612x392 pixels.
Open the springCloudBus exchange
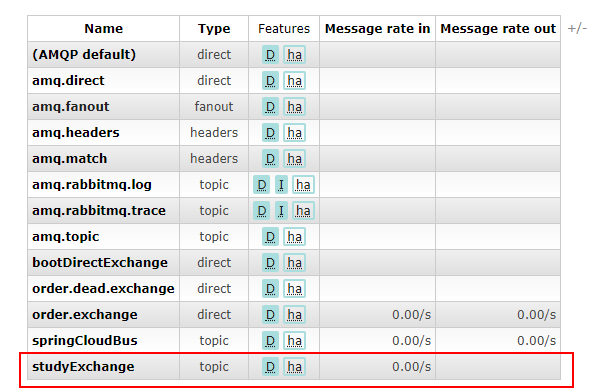[x=85, y=341]
